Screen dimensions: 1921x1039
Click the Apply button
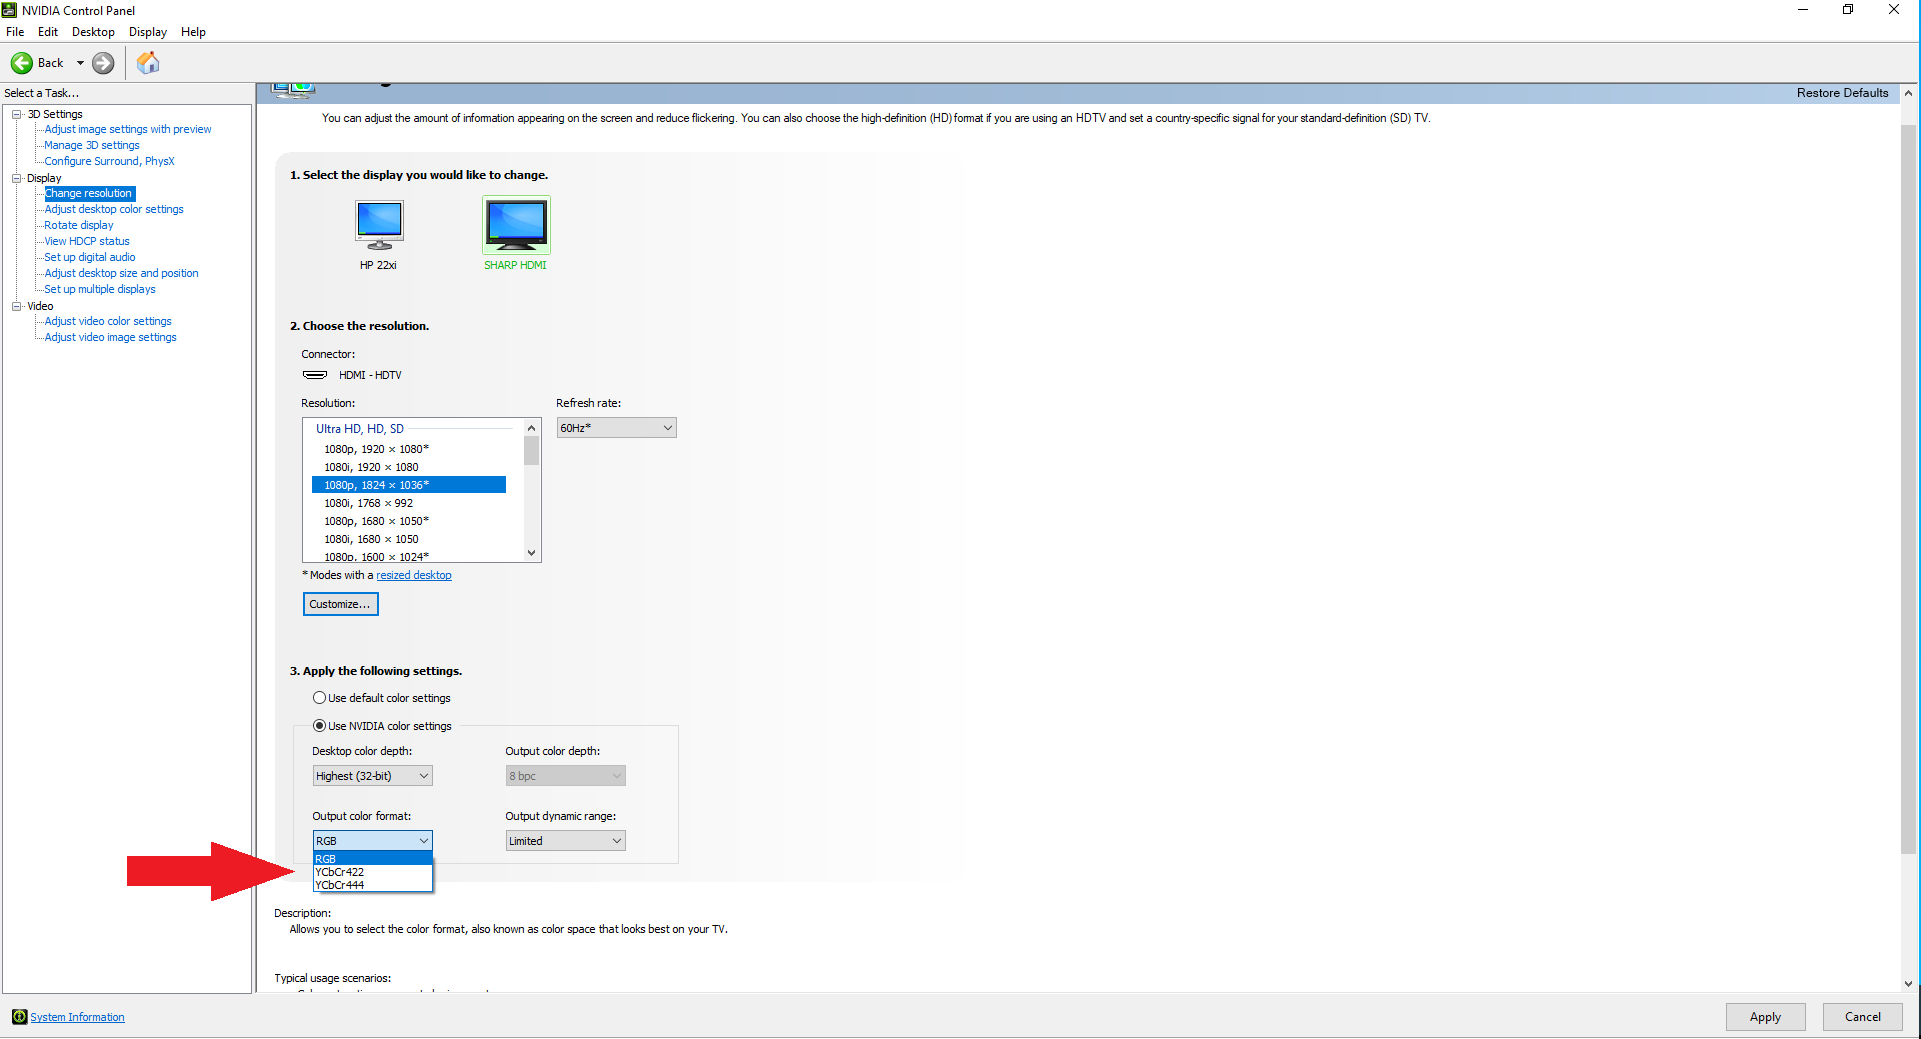pyautogui.click(x=1765, y=1017)
